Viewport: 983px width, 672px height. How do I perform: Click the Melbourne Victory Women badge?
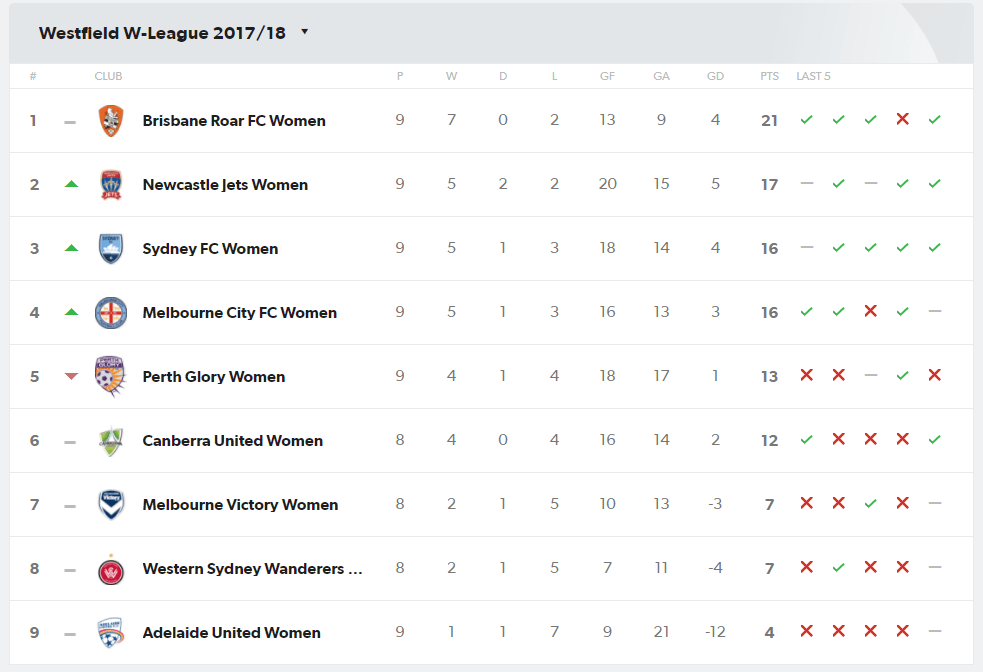pyautogui.click(x=111, y=505)
